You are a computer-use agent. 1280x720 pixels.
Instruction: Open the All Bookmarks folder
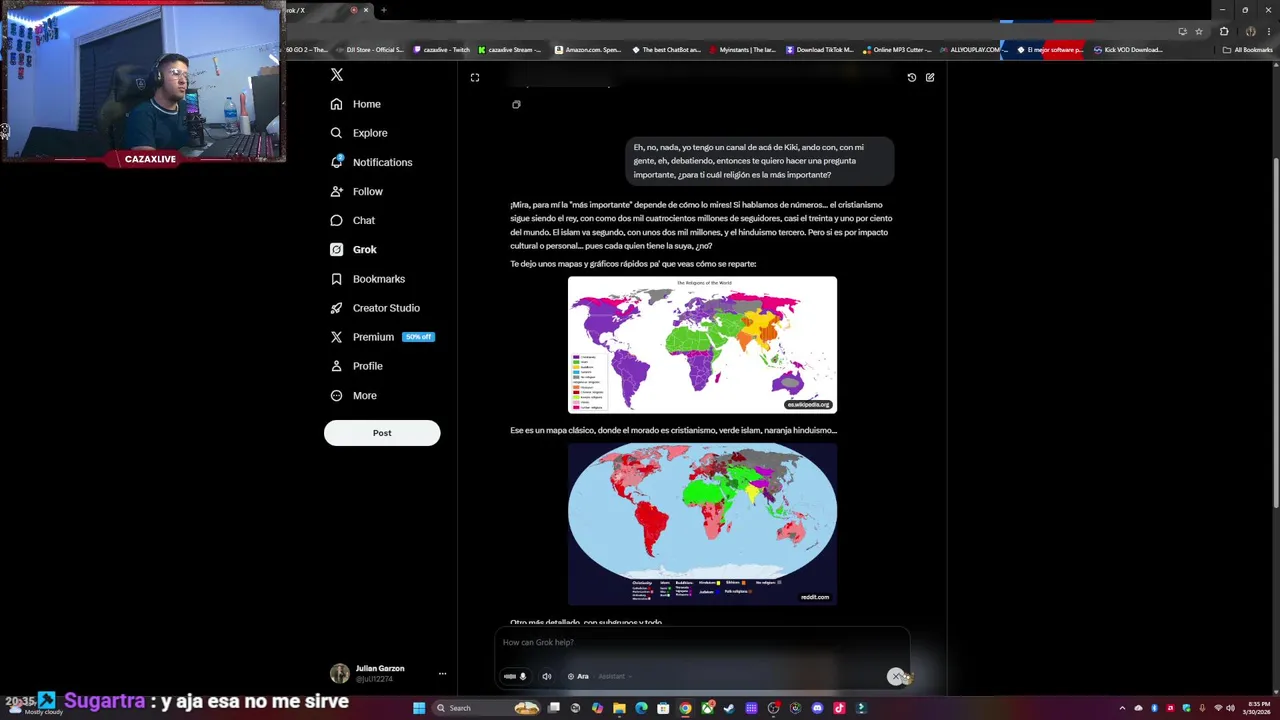point(1248,50)
